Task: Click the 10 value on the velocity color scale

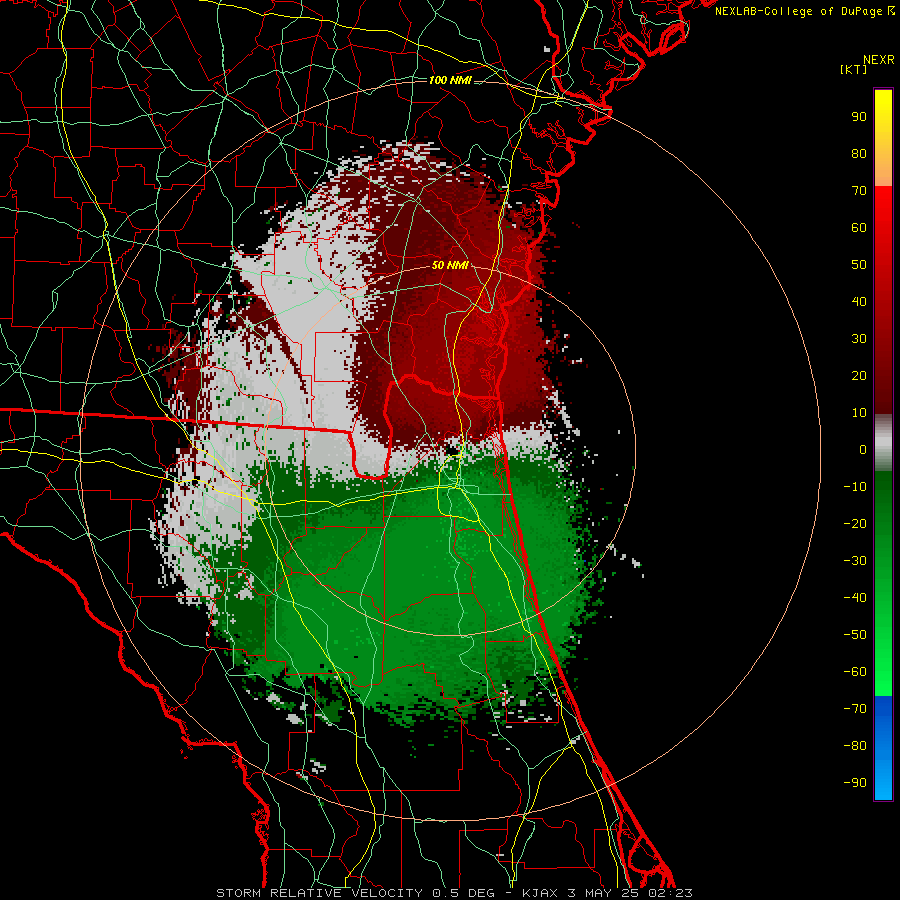Action: click(859, 413)
